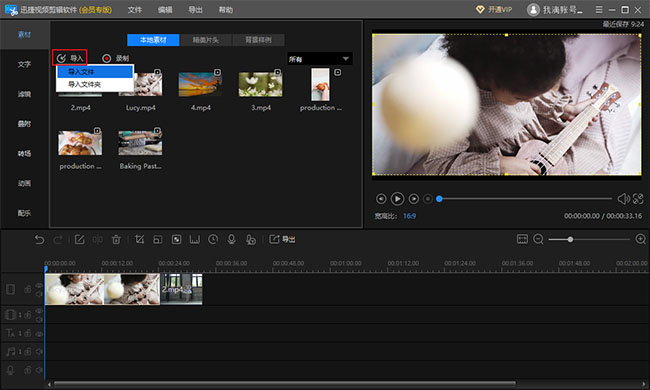Switch to 背景样例 tab
Viewport: 650px width, 390px height.
[x=258, y=40]
